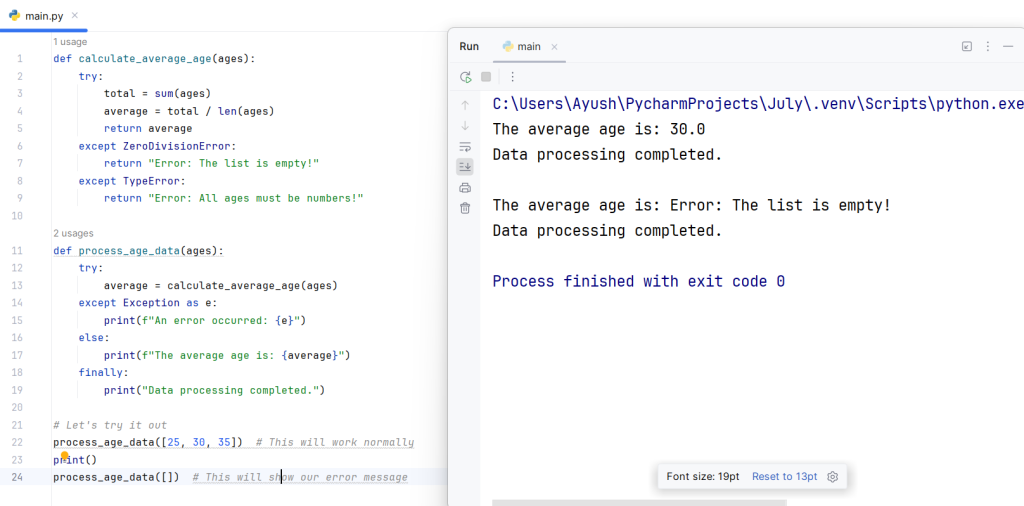The image size is (1024, 506).
Task: Click 'except TypeError:' on line 8
Action: coord(132,181)
